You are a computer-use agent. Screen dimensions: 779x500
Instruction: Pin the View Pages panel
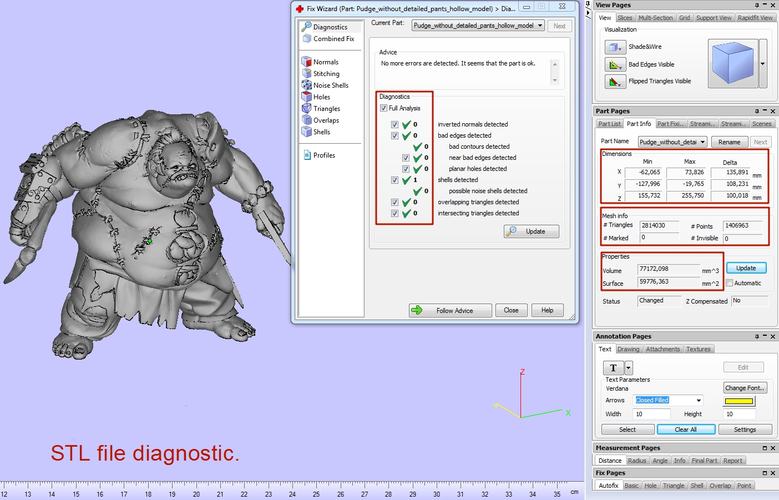(x=757, y=5)
